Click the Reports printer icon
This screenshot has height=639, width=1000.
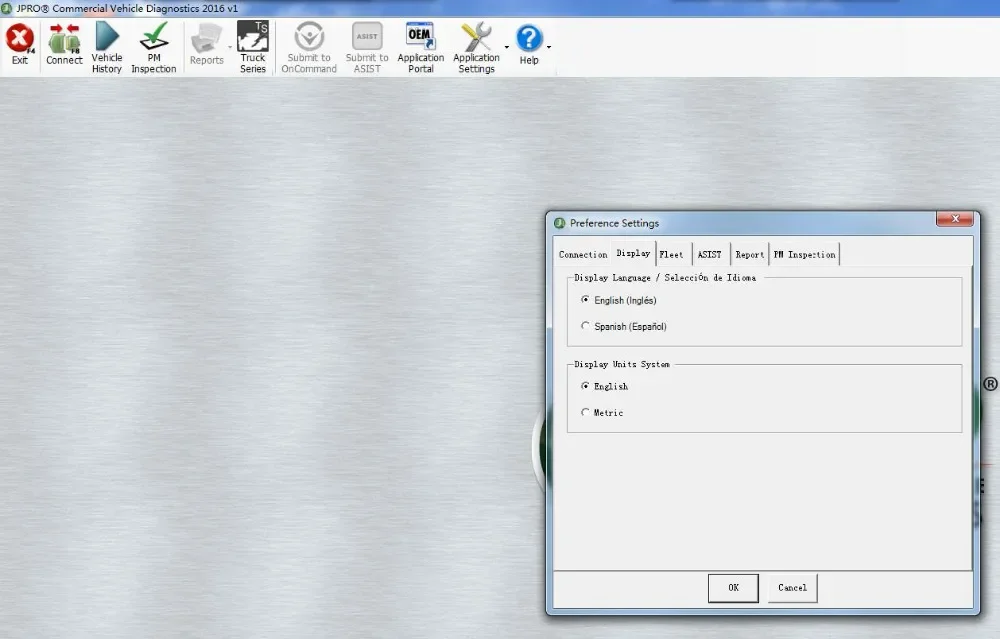point(206,39)
